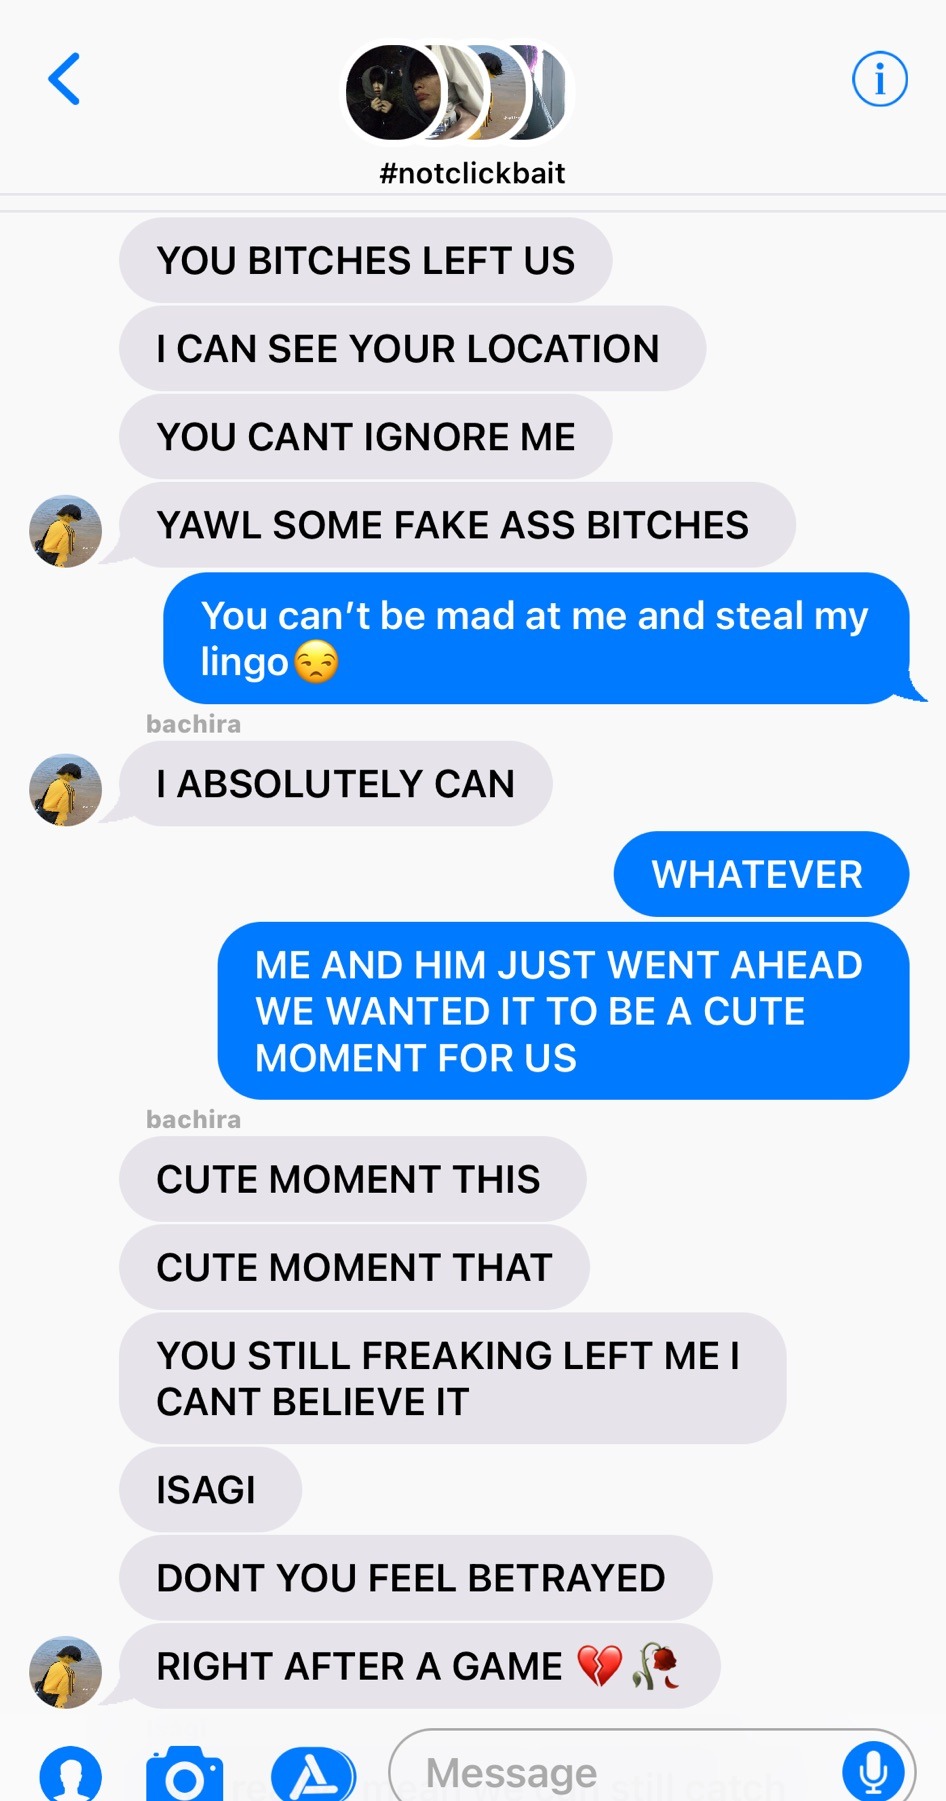Open the camera icon
This screenshot has width=946, height=1801.
[x=185, y=1775]
